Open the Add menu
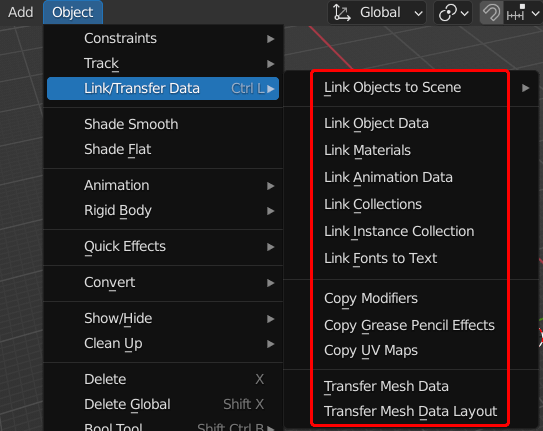Viewport: 543px width, 431px height. click(20, 12)
